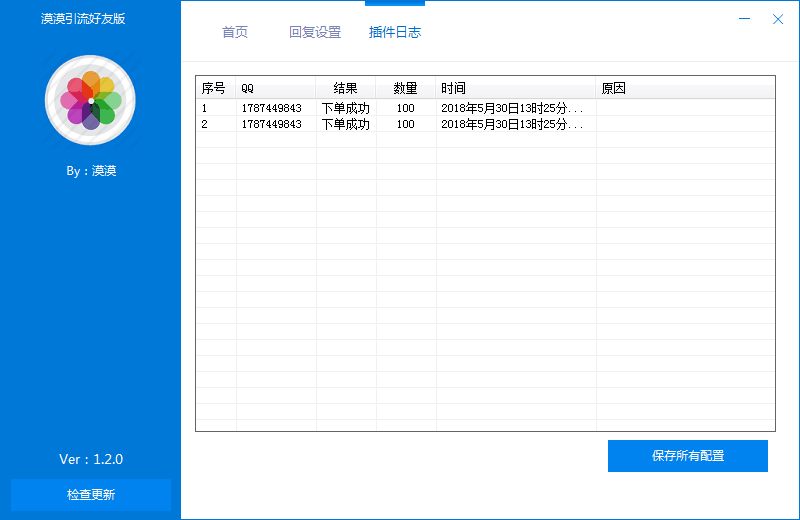Select the first row's QQ number 1787449843
The image size is (800, 520).
[x=271, y=108]
